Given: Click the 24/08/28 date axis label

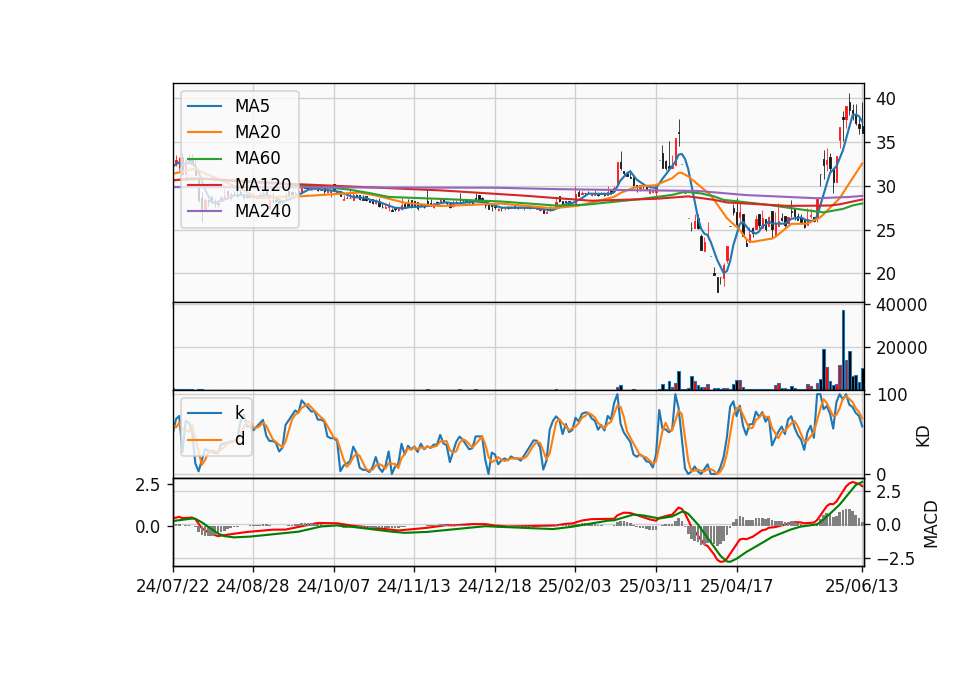Looking at the screenshot, I should pos(253,586).
